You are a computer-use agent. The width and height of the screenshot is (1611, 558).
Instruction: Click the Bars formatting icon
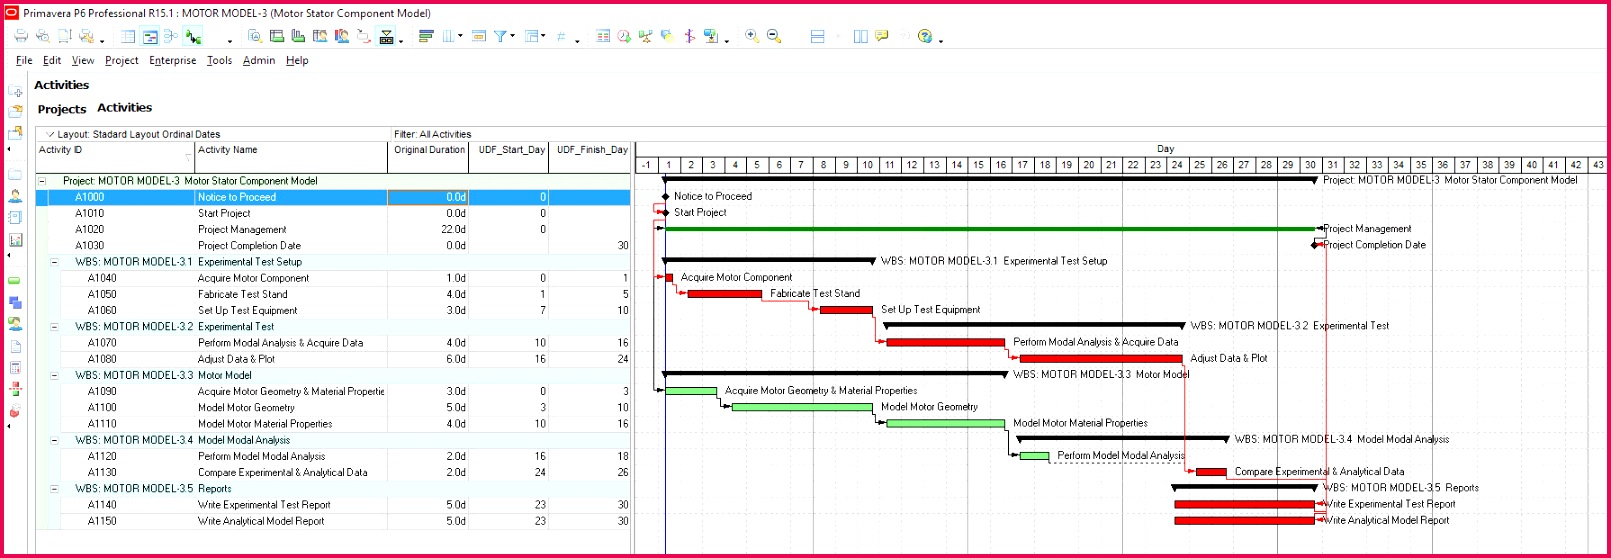click(425, 36)
